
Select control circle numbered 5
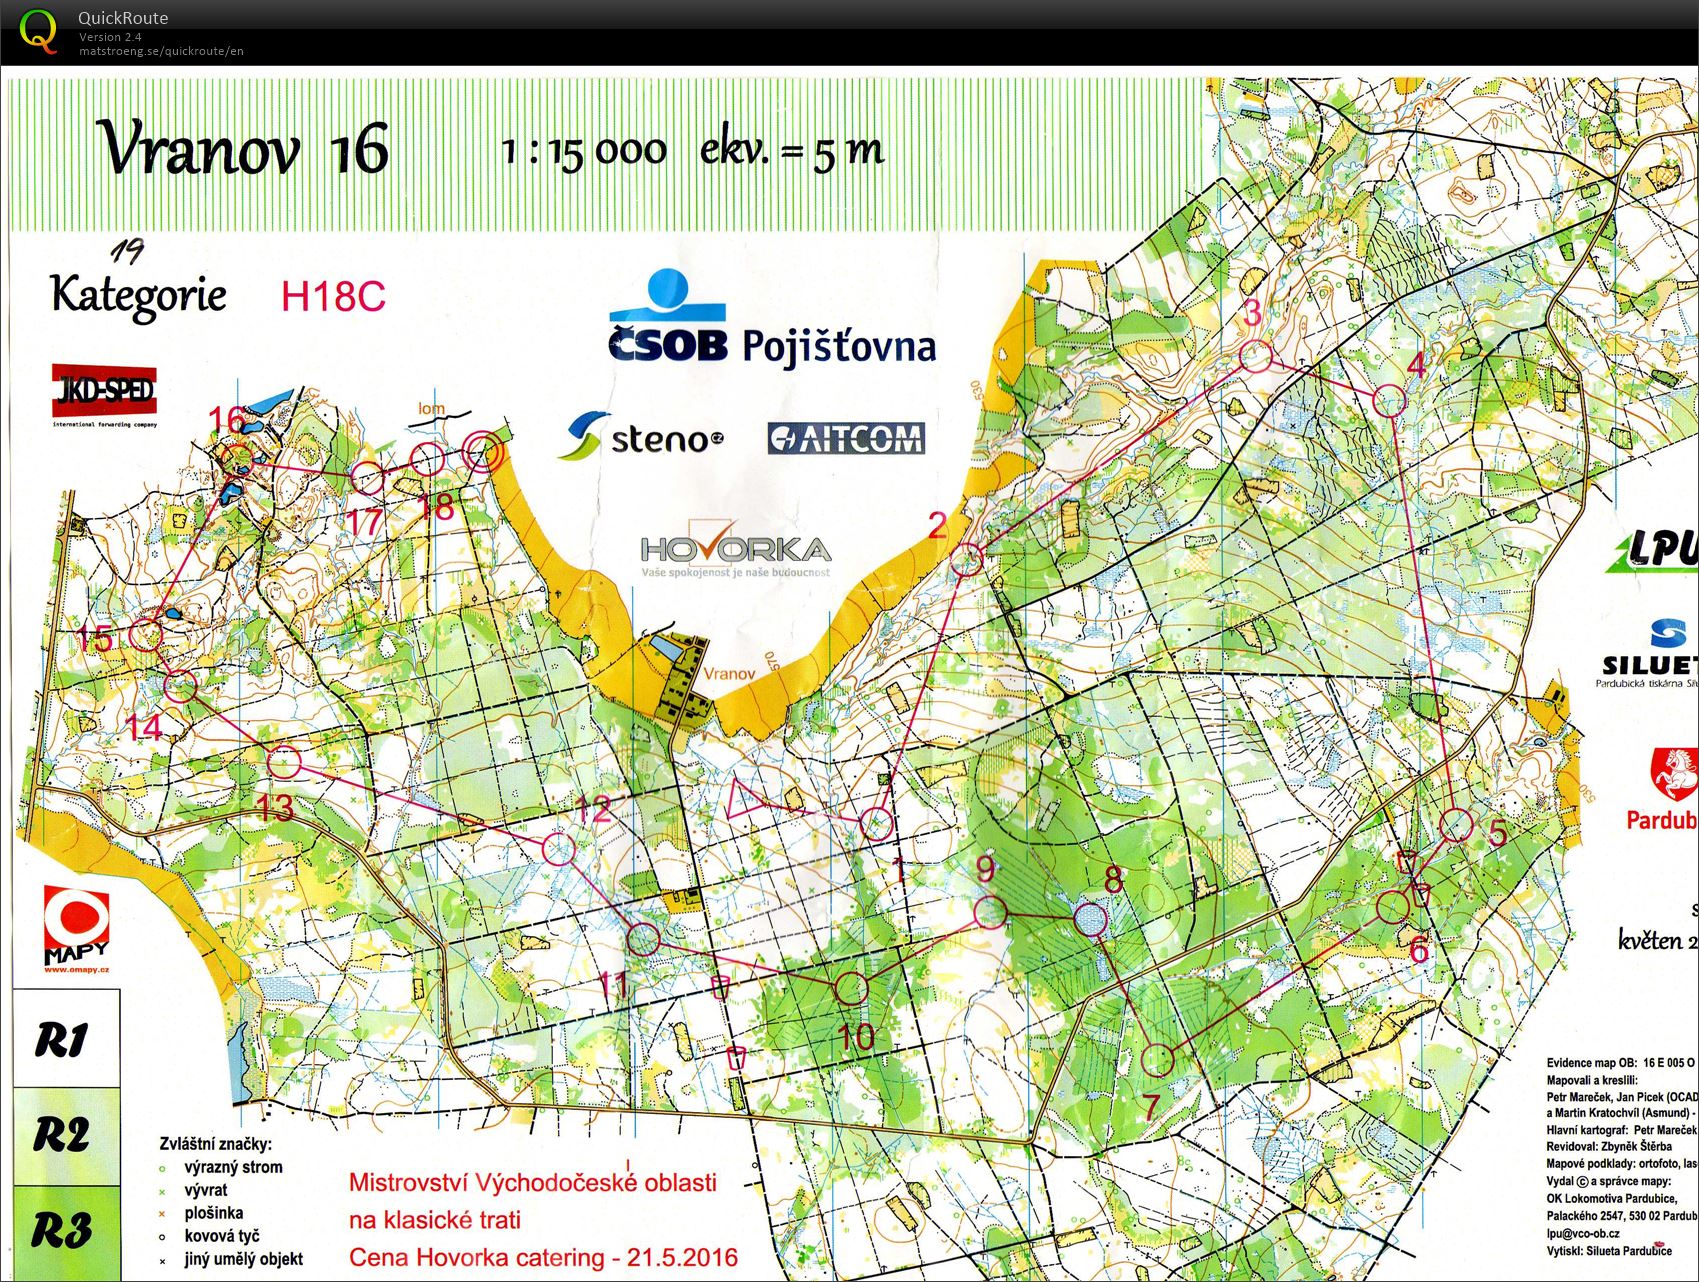[x=1457, y=825]
